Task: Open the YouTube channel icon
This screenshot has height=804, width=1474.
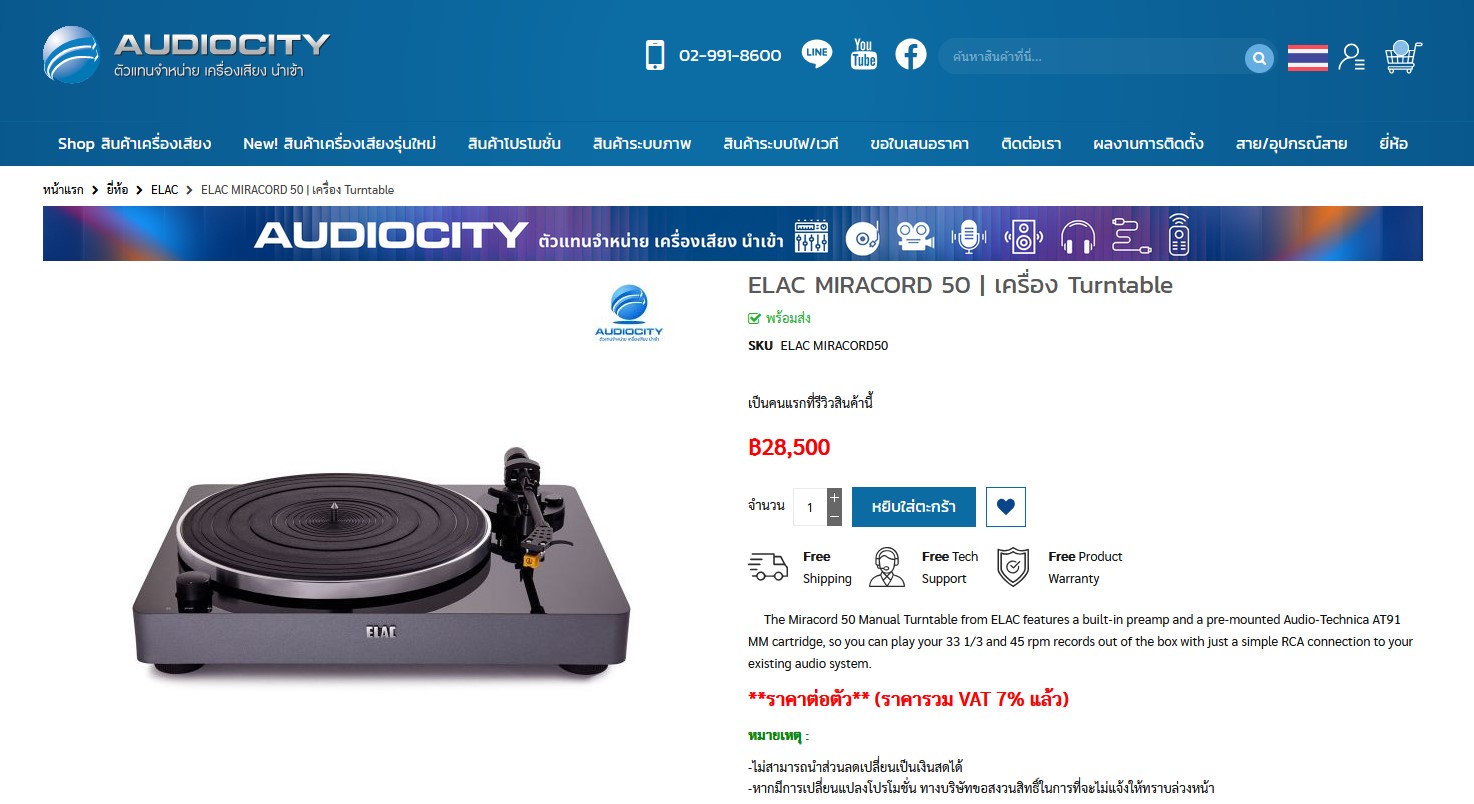Action: pyautogui.click(x=864, y=54)
